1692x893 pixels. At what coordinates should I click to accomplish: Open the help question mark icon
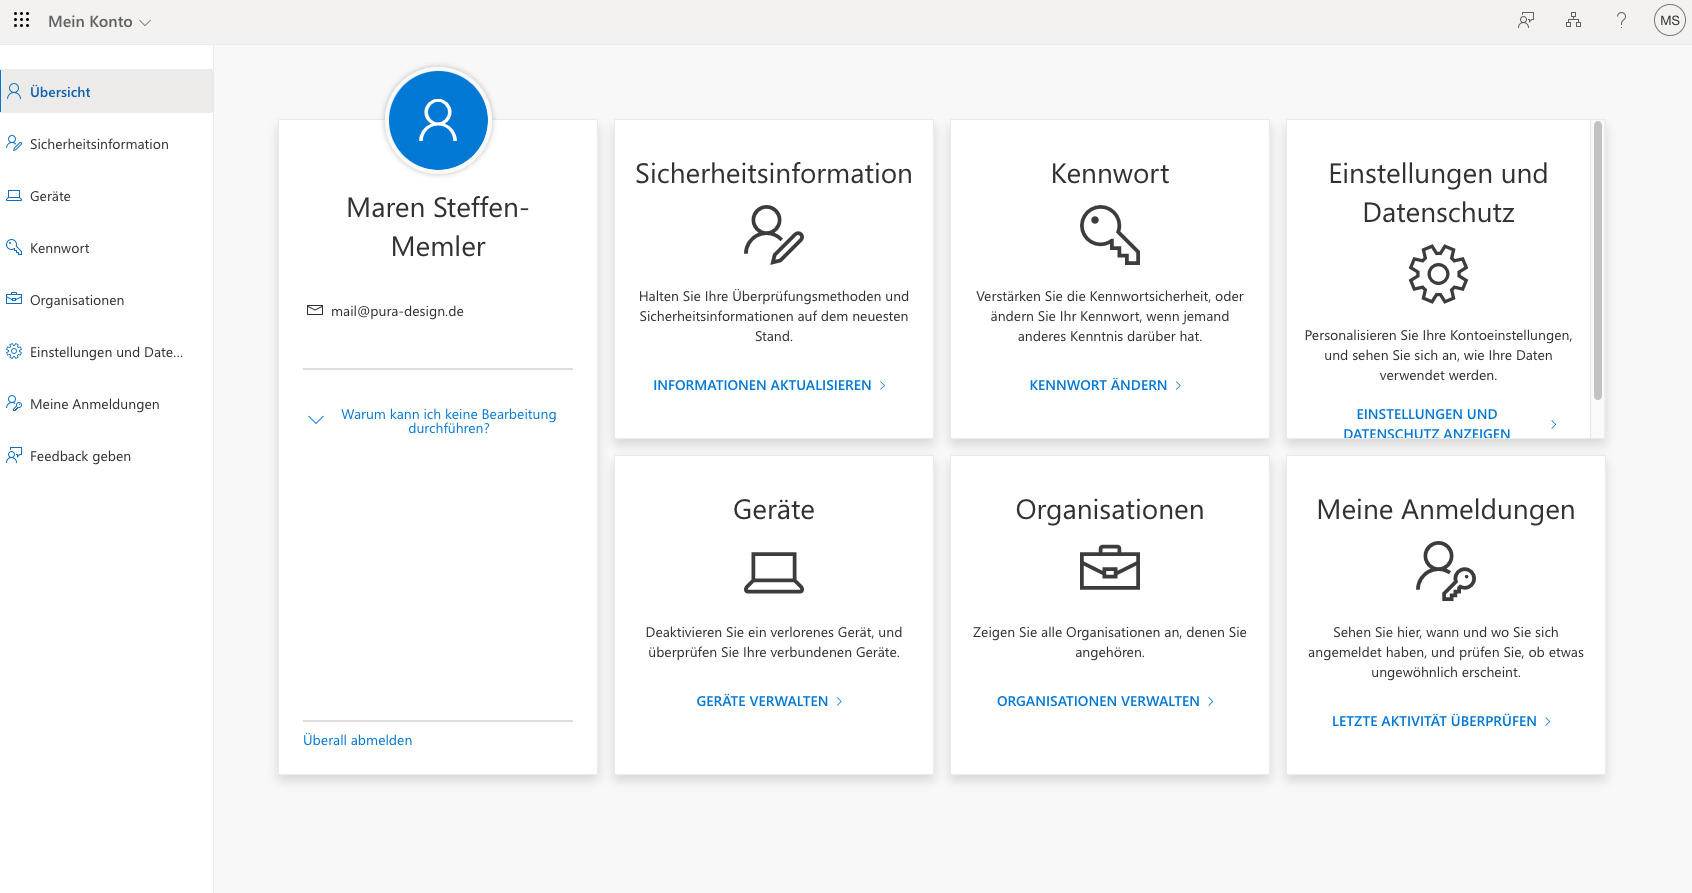coord(1621,20)
